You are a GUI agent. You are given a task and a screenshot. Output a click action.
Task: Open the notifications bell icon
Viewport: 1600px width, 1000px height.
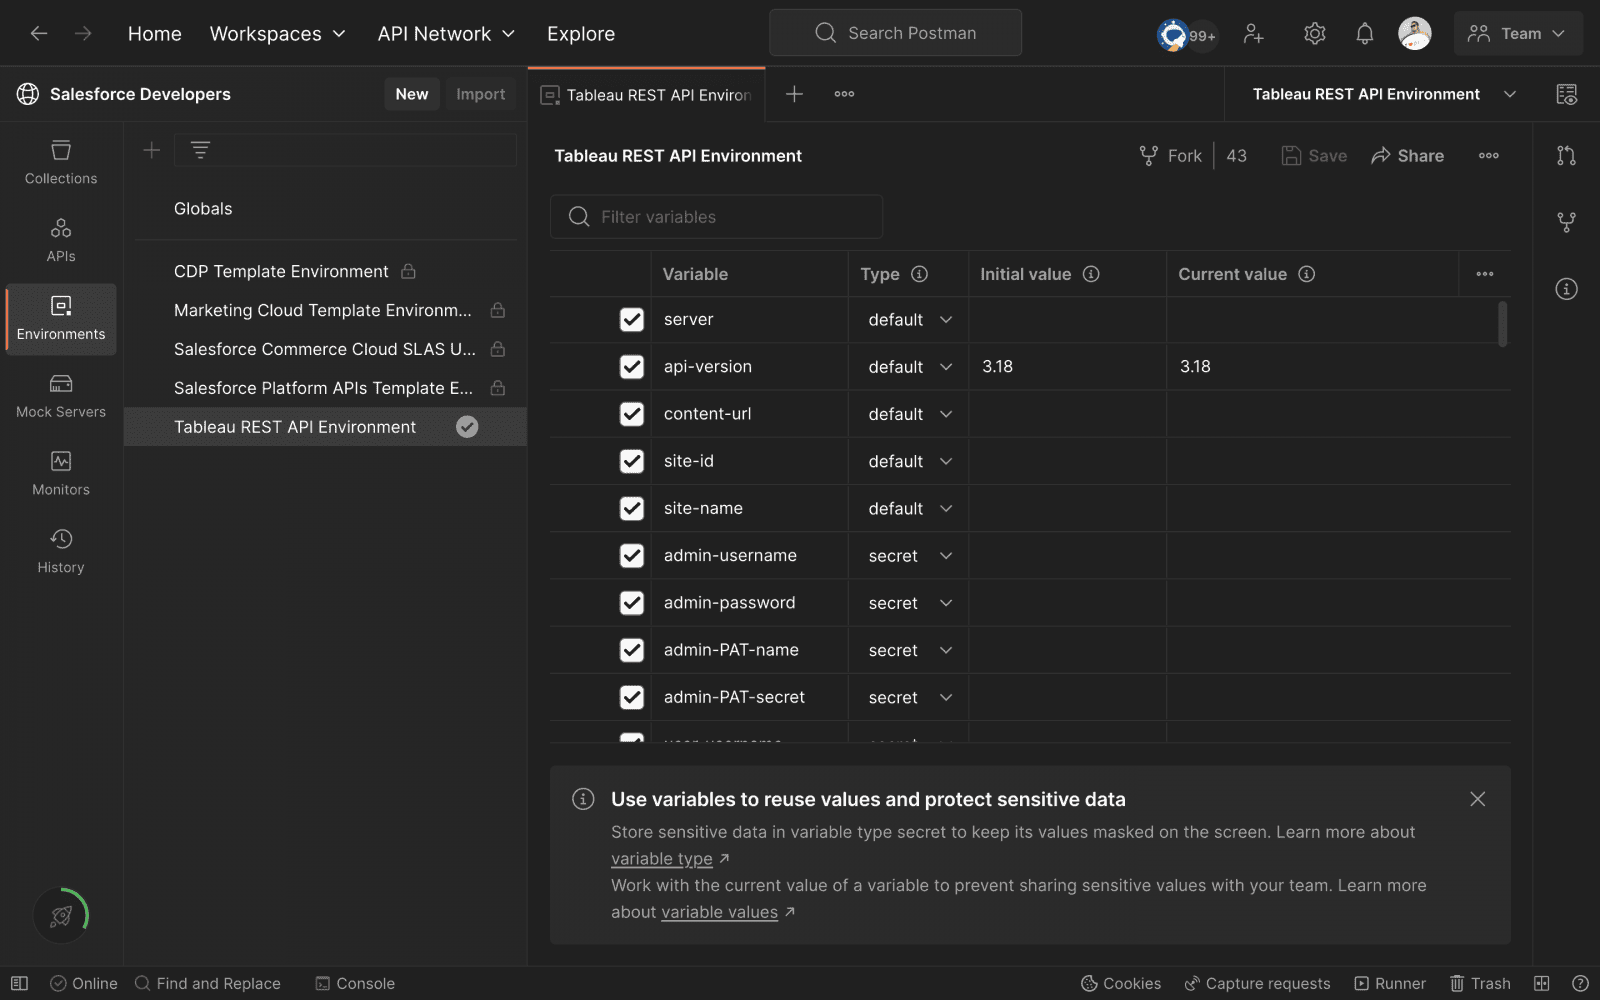1364,34
